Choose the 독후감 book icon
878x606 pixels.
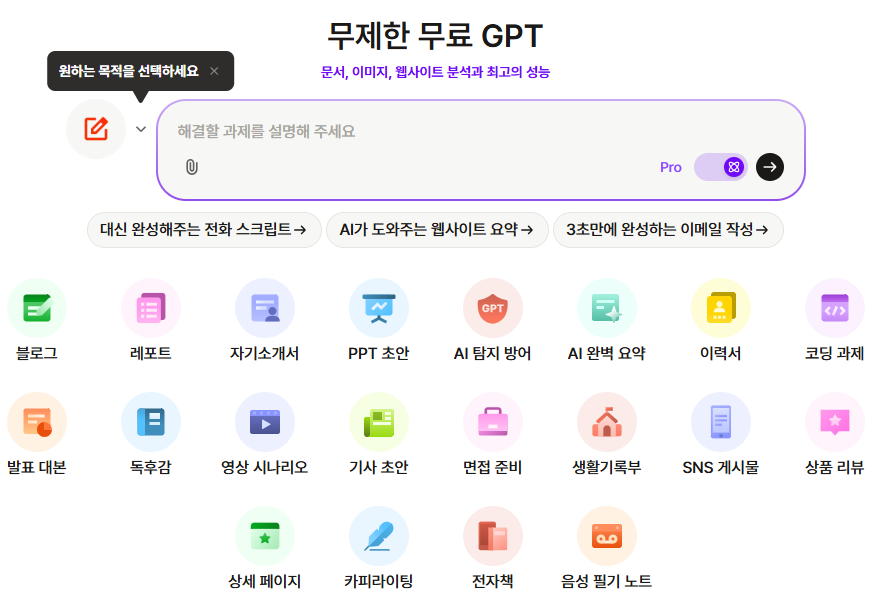click(151, 422)
